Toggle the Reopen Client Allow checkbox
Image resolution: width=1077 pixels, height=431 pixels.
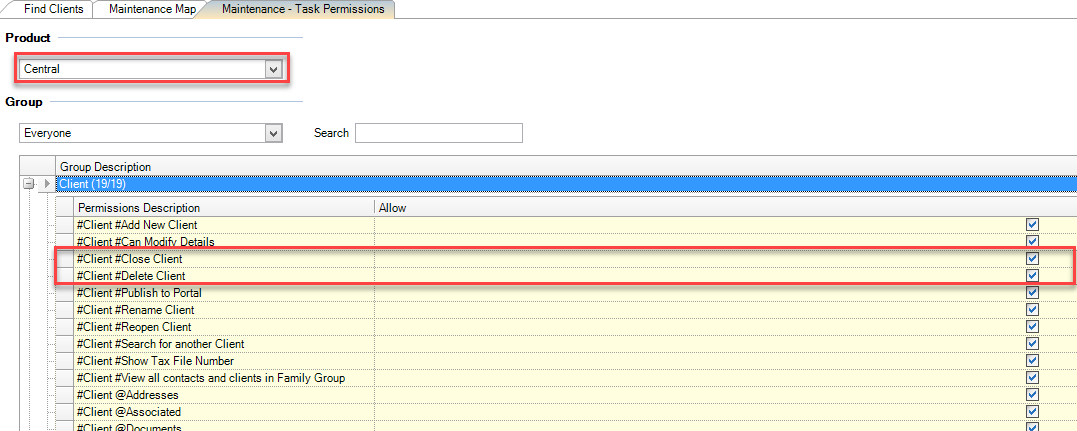pyautogui.click(x=1033, y=327)
